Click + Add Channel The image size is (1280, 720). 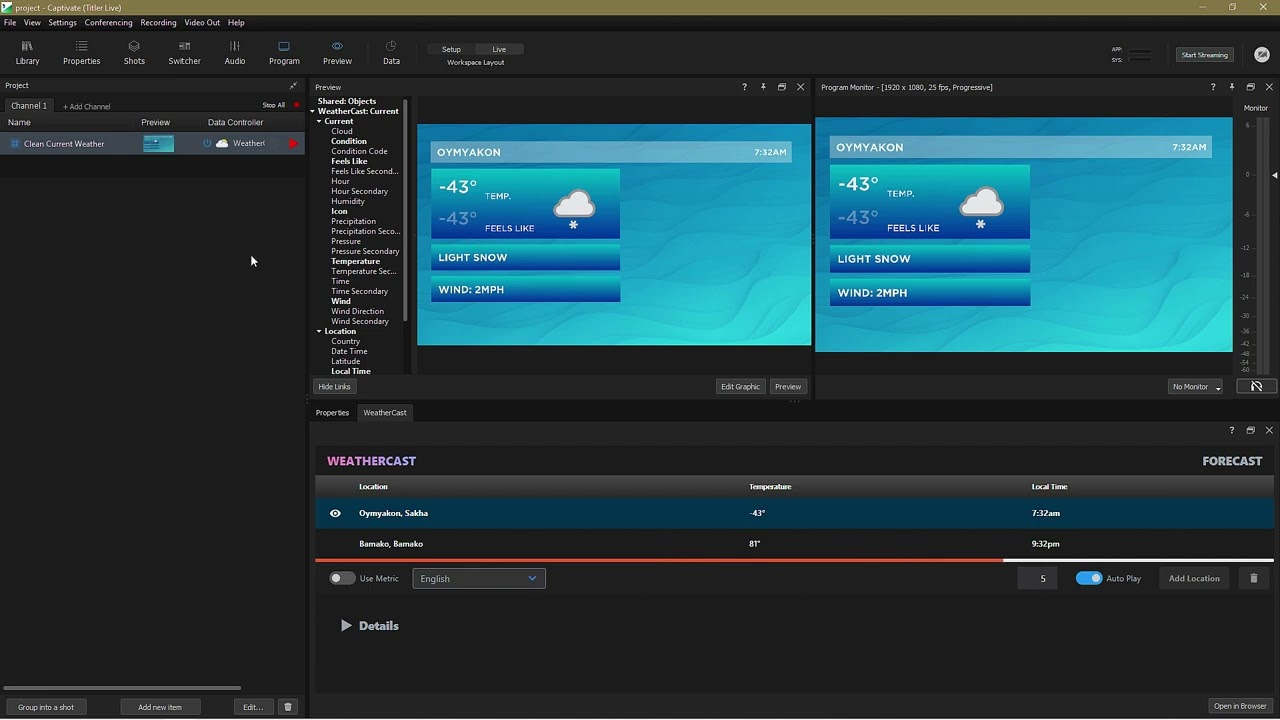[x=87, y=106]
